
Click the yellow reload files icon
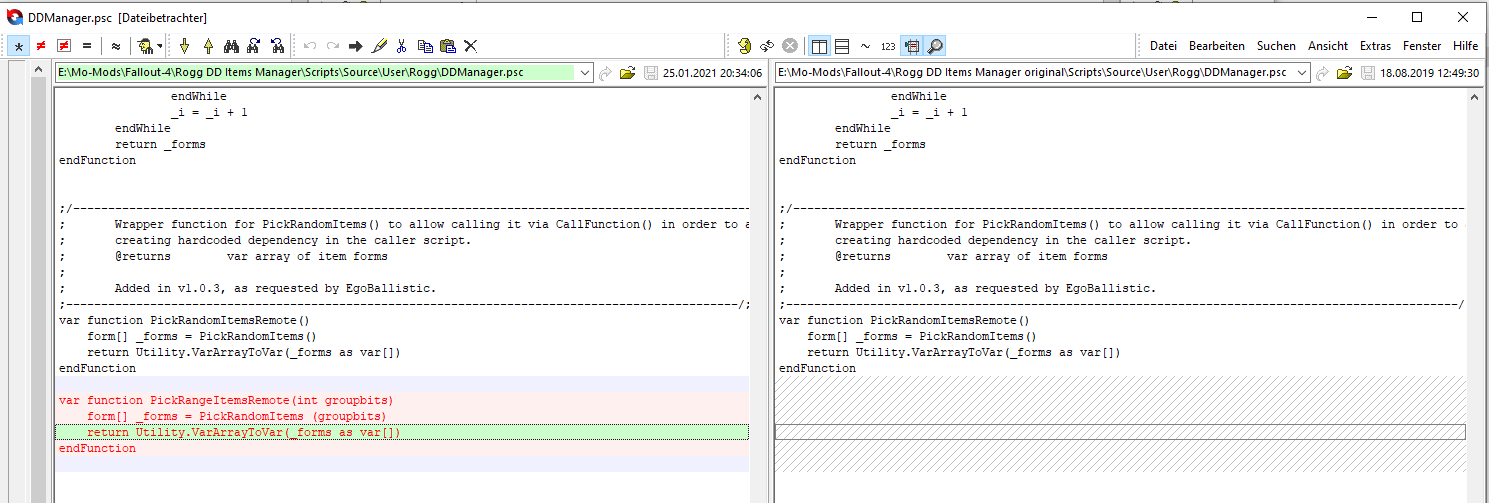click(x=744, y=46)
